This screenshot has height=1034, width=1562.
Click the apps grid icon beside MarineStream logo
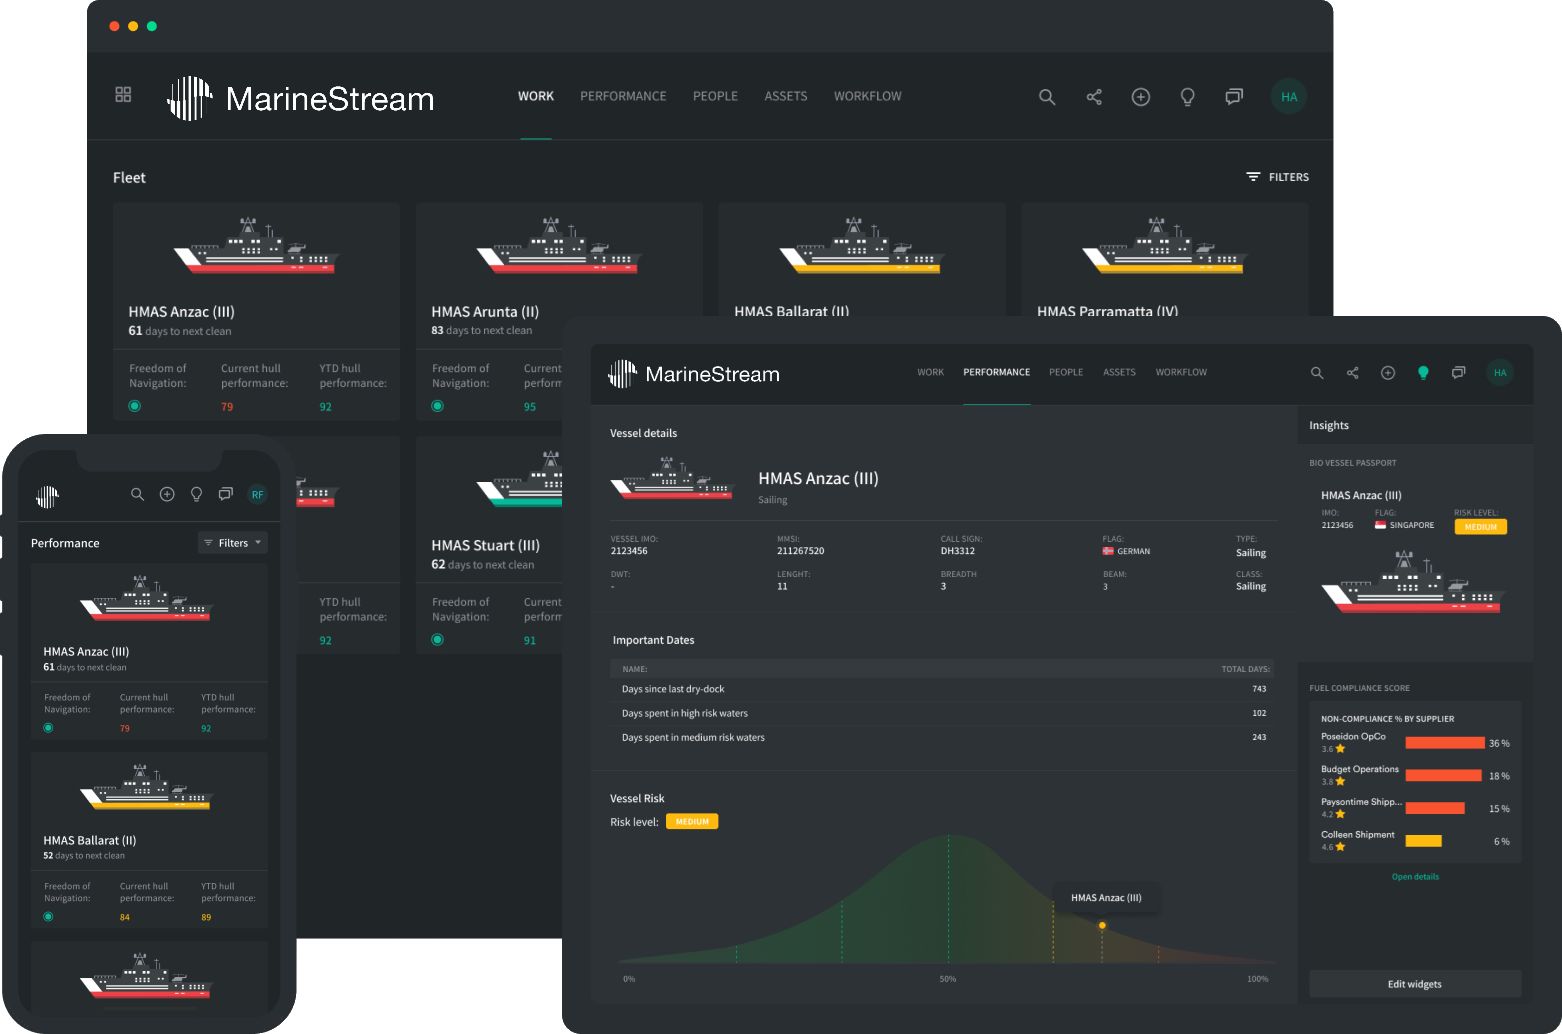point(123,94)
